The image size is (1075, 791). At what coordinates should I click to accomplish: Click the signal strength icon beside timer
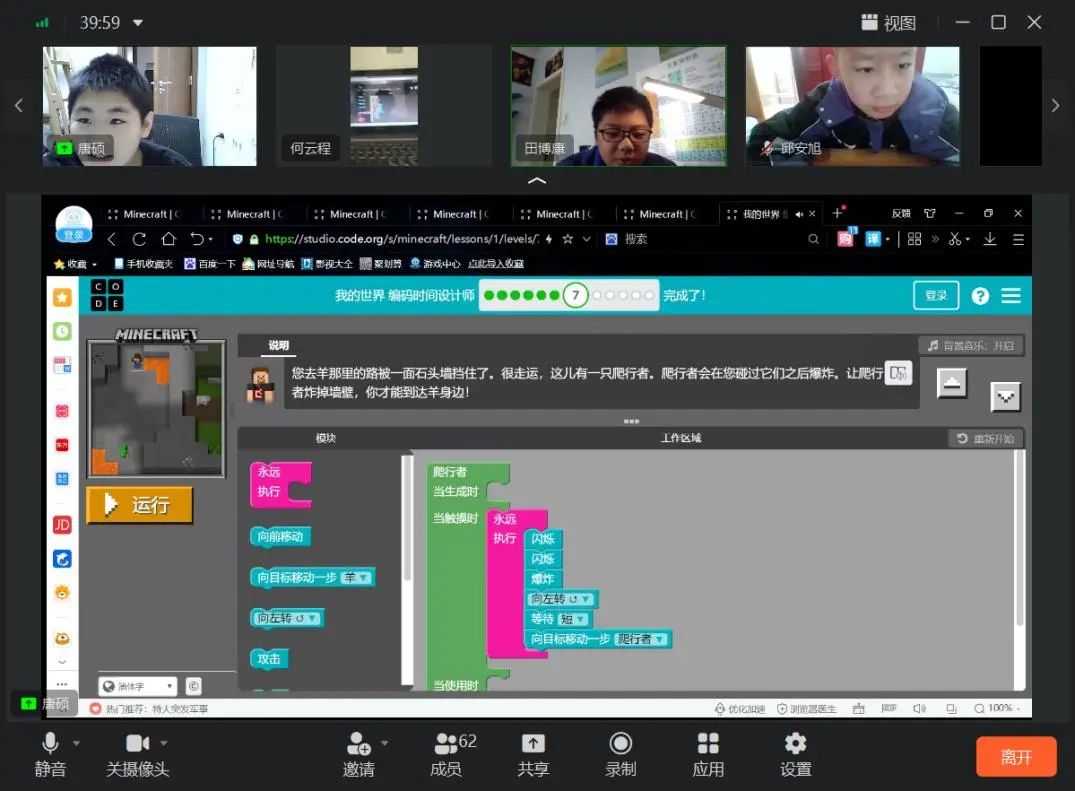coord(42,23)
